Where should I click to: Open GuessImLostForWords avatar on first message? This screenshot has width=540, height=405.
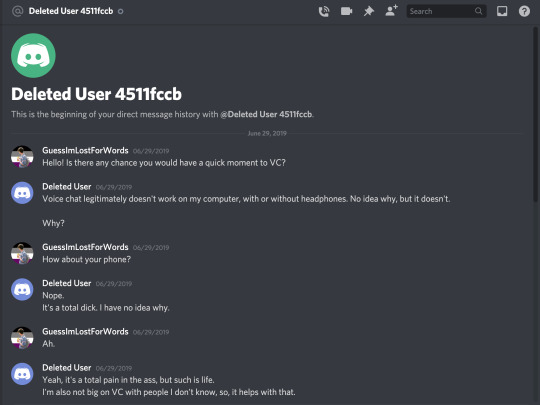(22, 157)
